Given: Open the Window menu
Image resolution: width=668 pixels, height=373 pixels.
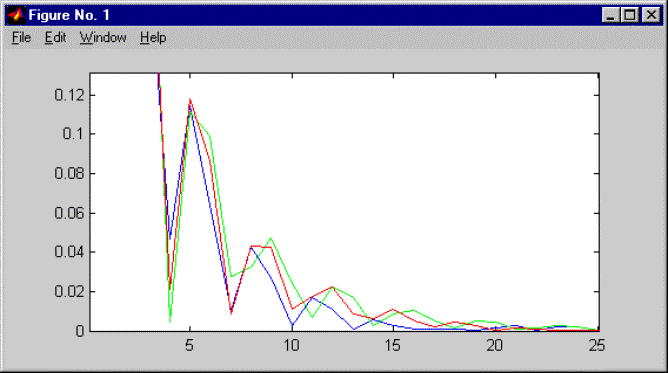Looking at the screenshot, I should [103, 38].
